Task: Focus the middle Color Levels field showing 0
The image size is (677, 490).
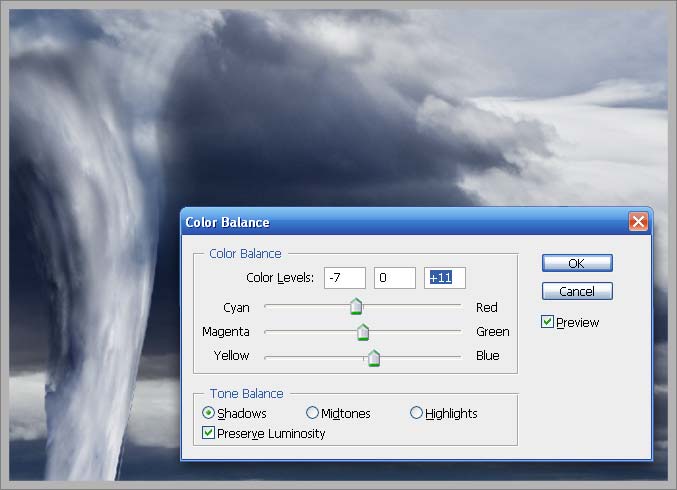Action: pos(394,277)
